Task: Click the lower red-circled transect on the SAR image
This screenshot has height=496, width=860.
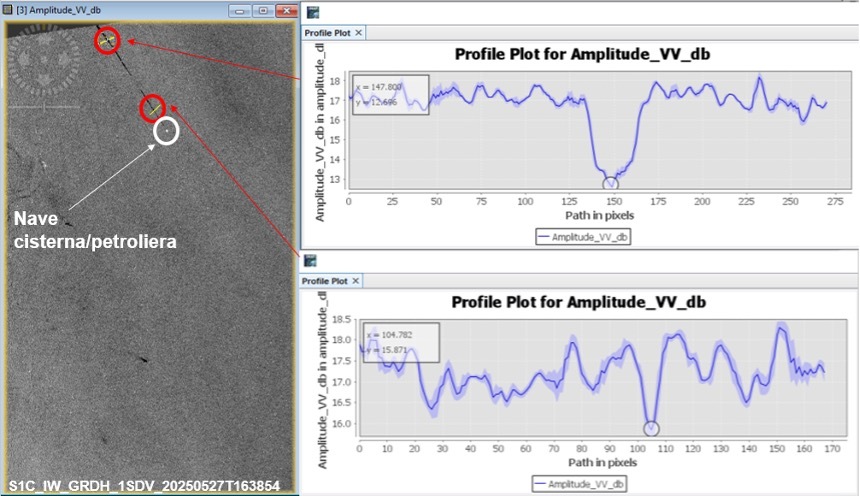Action: coord(152,106)
